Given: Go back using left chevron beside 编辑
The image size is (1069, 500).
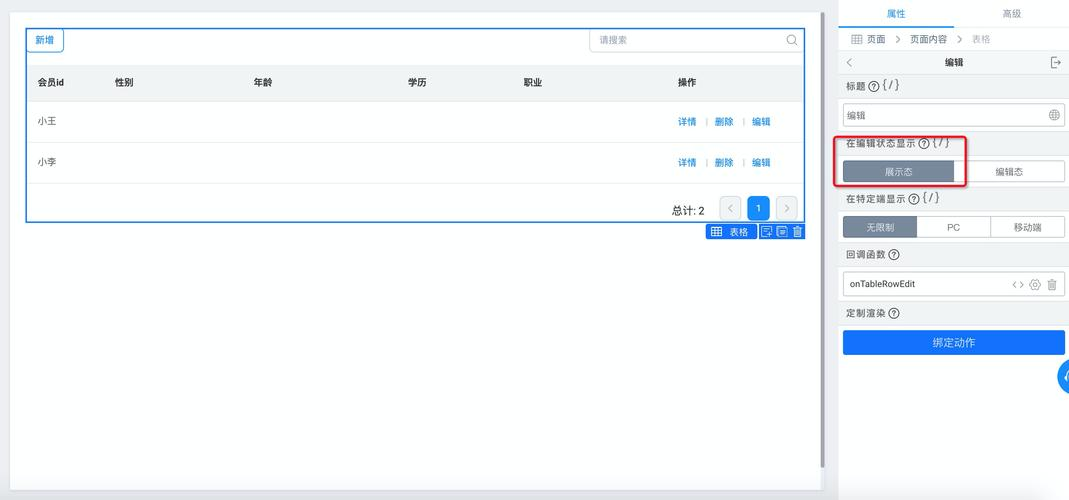Looking at the screenshot, I should (x=849, y=62).
